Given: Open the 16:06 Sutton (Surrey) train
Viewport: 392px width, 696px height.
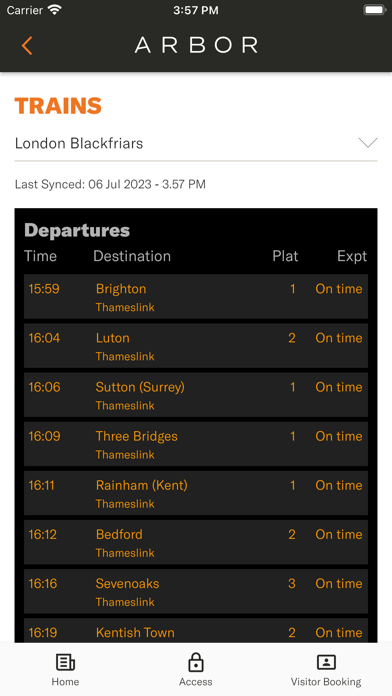Looking at the screenshot, I should point(196,395).
